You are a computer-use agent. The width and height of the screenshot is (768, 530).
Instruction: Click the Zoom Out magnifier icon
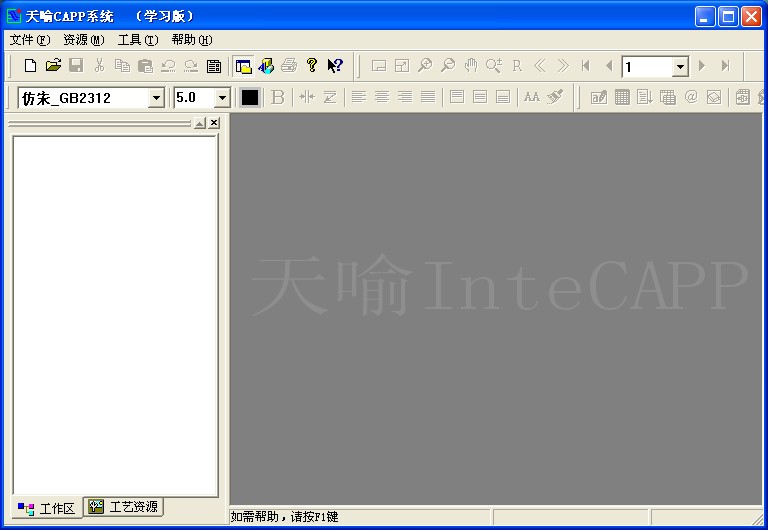tap(448, 66)
